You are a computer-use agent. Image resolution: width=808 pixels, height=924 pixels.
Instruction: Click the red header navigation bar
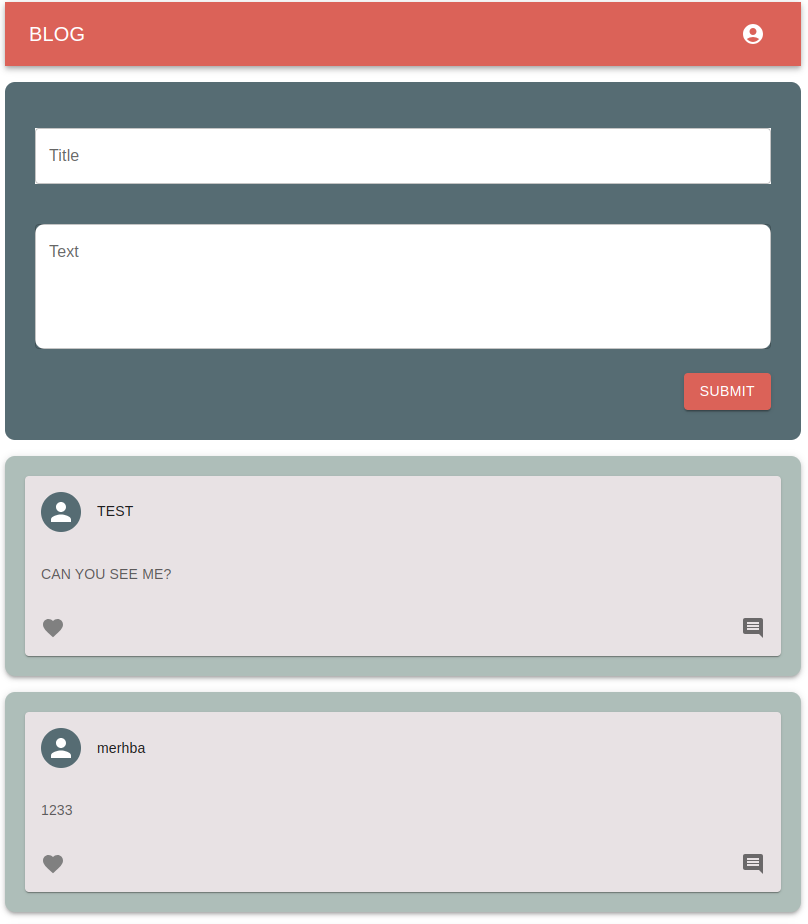[x=403, y=34]
